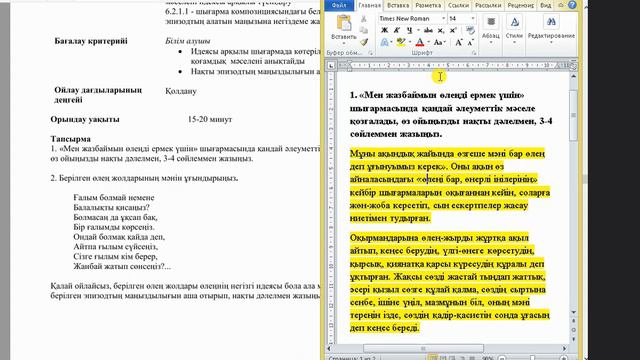Click horizontal scrollbar right arrow

tap(564, 349)
